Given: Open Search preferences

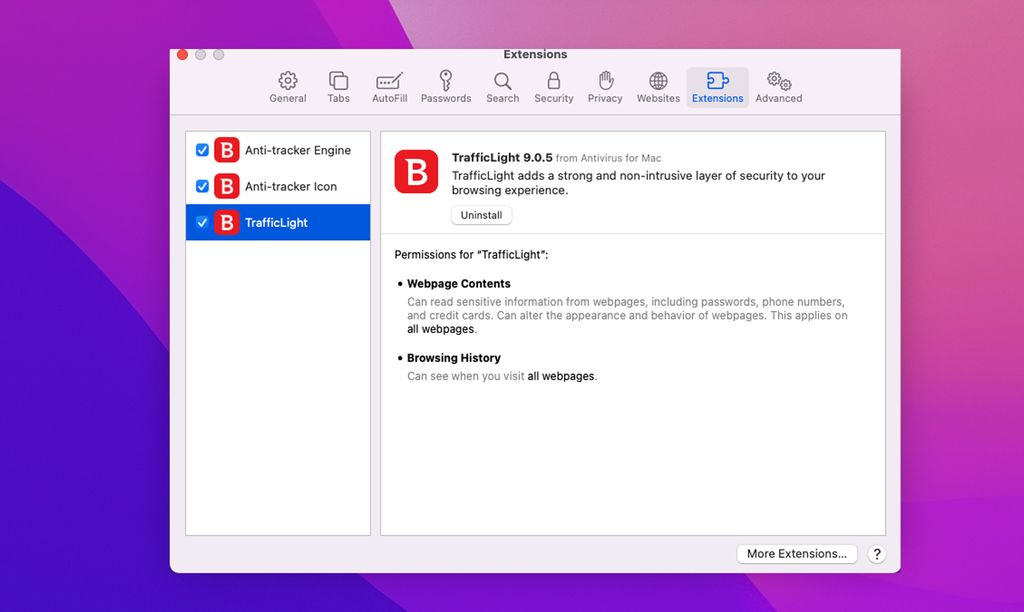Looking at the screenshot, I should click(x=502, y=86).
